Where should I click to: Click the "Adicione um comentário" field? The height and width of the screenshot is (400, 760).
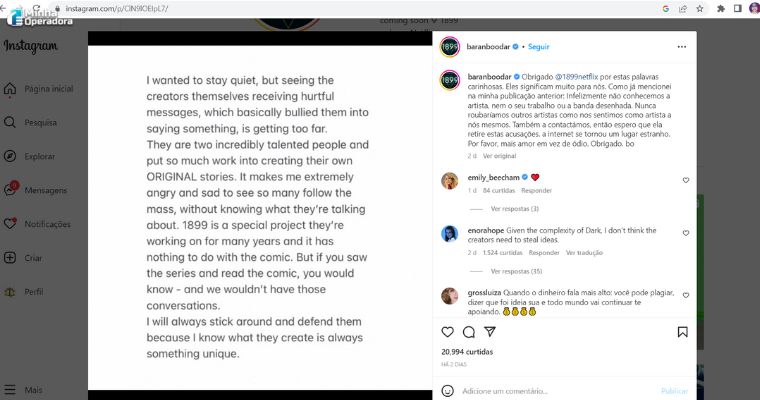tap(540, 390)
